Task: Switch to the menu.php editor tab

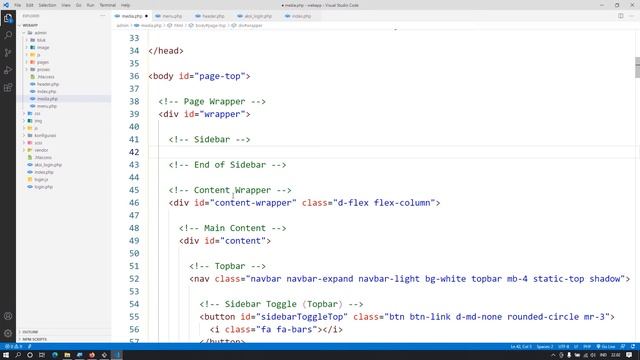Action: [x=171, y=16]
